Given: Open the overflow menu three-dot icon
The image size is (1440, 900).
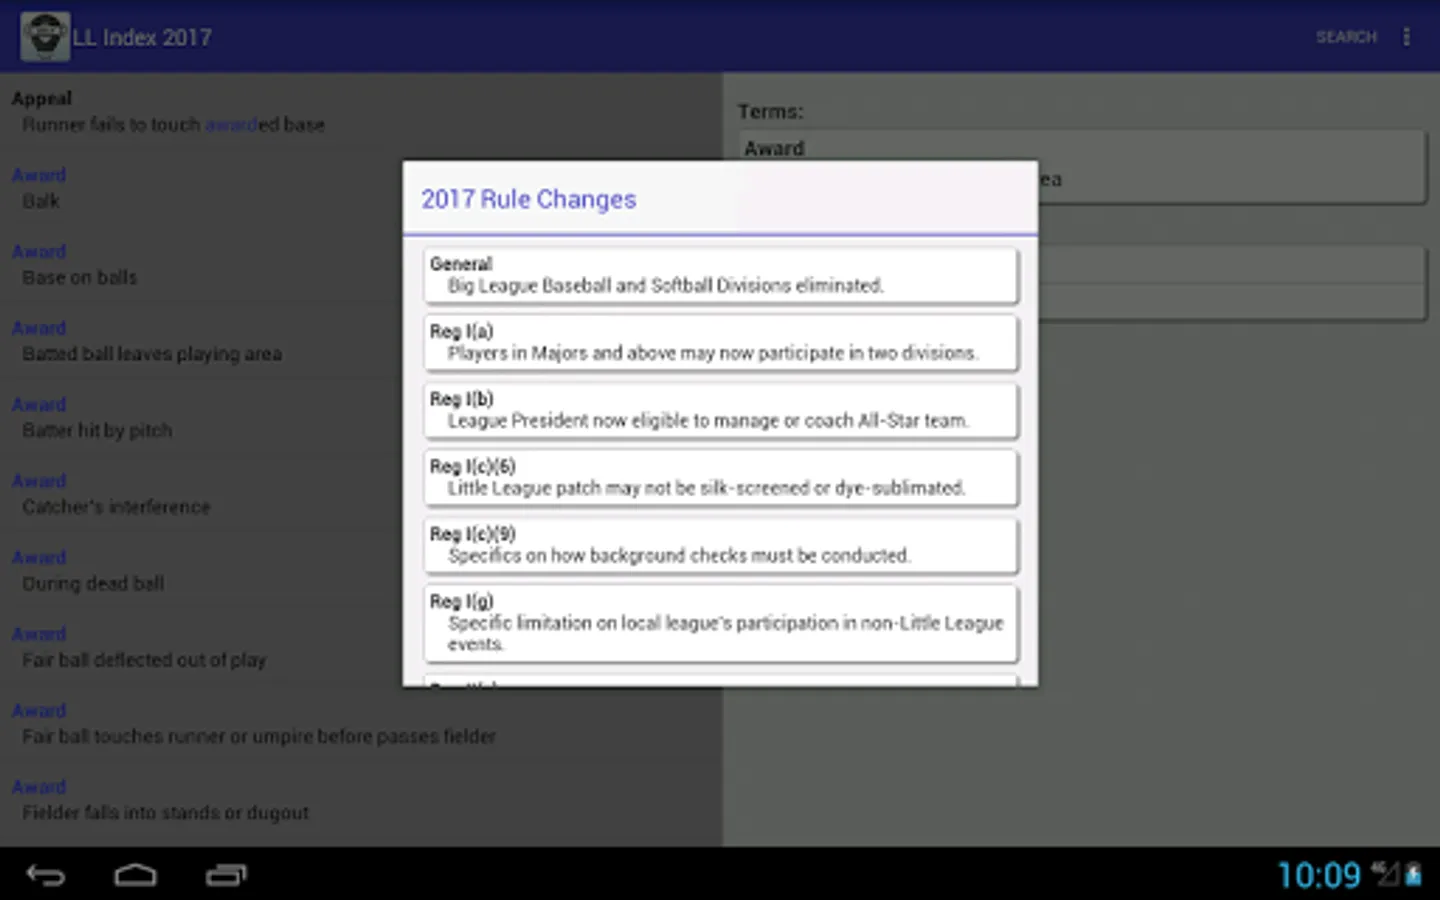Looking at the screenshot, I should (1406, 37).
